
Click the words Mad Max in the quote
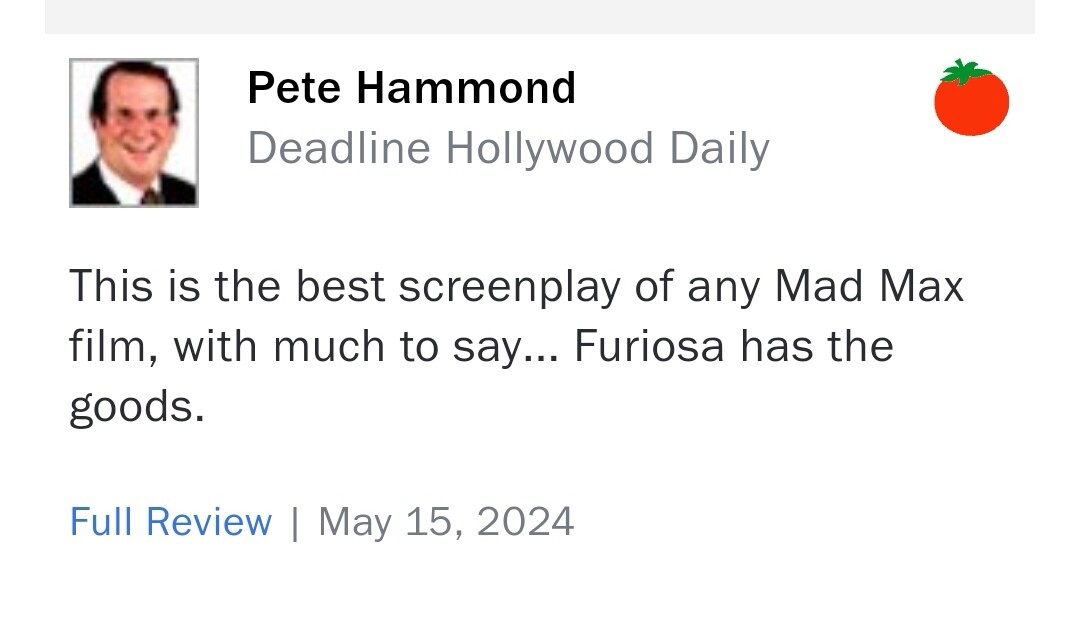(869, 287)
